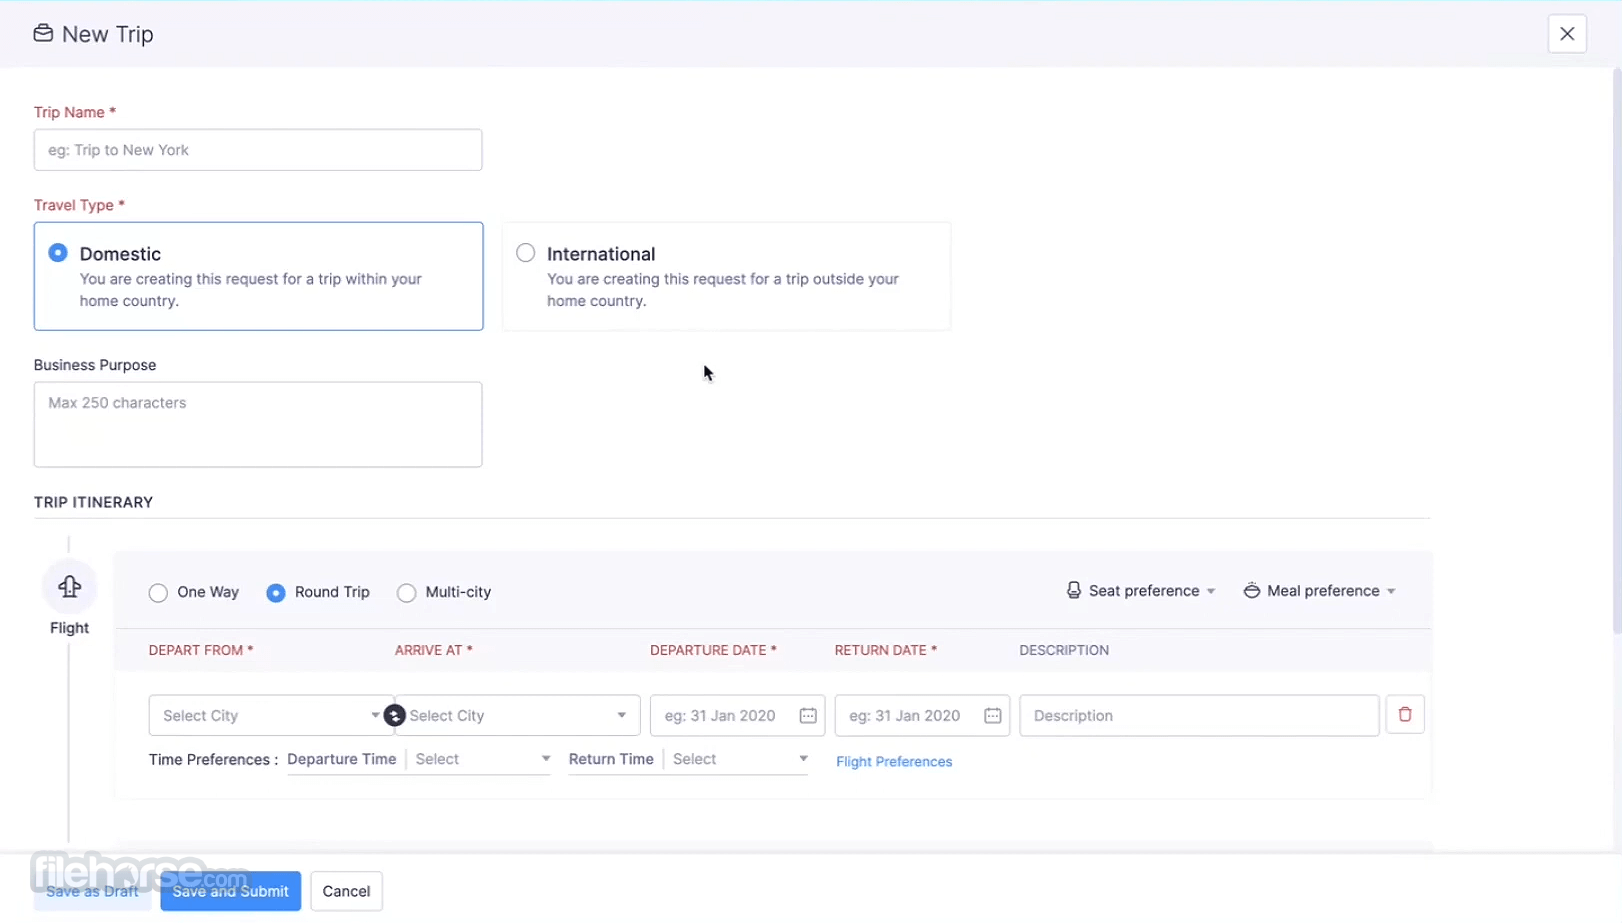Open the Departure Time select dropdown
The image size is (1622, 923).
point(481,760)
